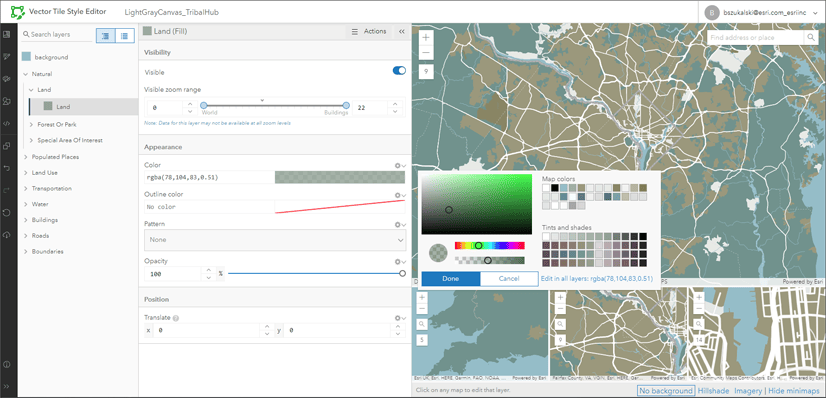Click the Search layers field

[57, 35]
